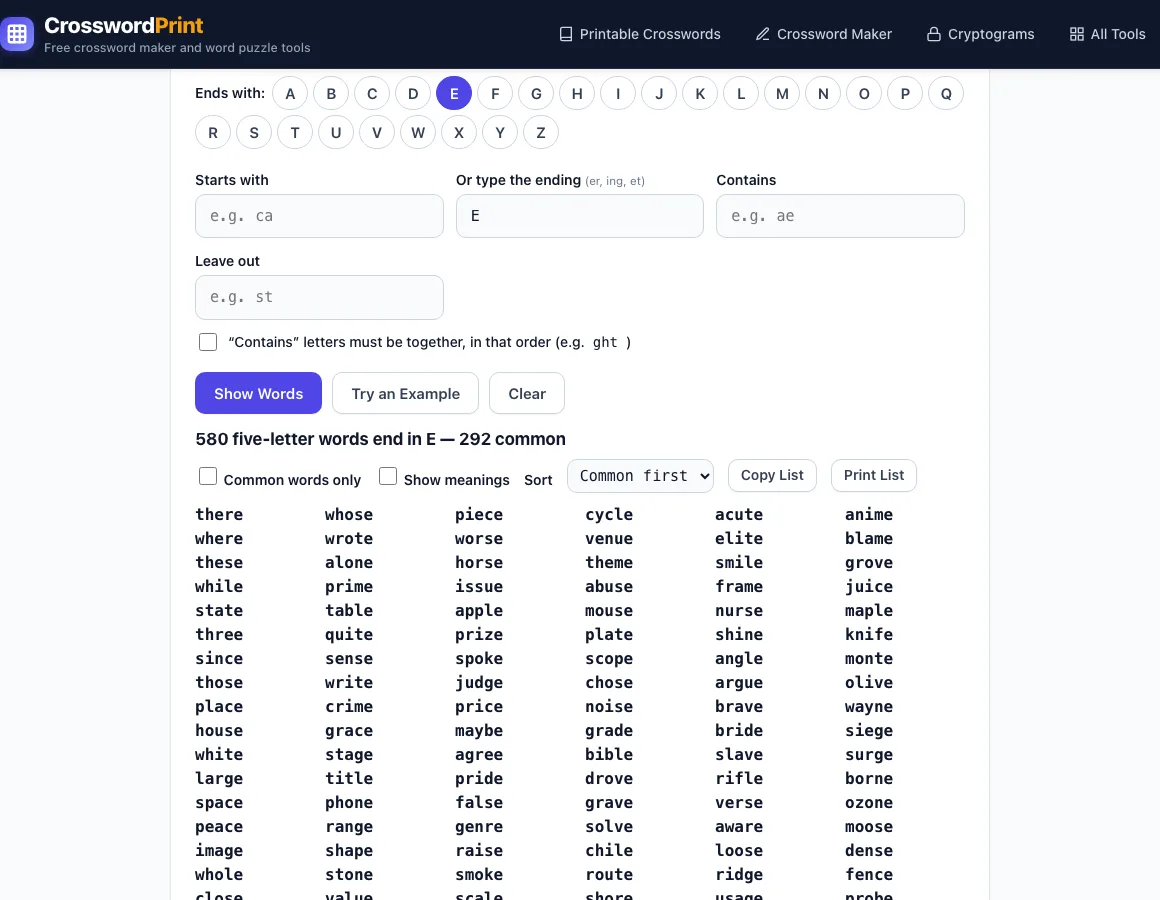Click the CrosswordPrint site title

click(x=124, y=25)
